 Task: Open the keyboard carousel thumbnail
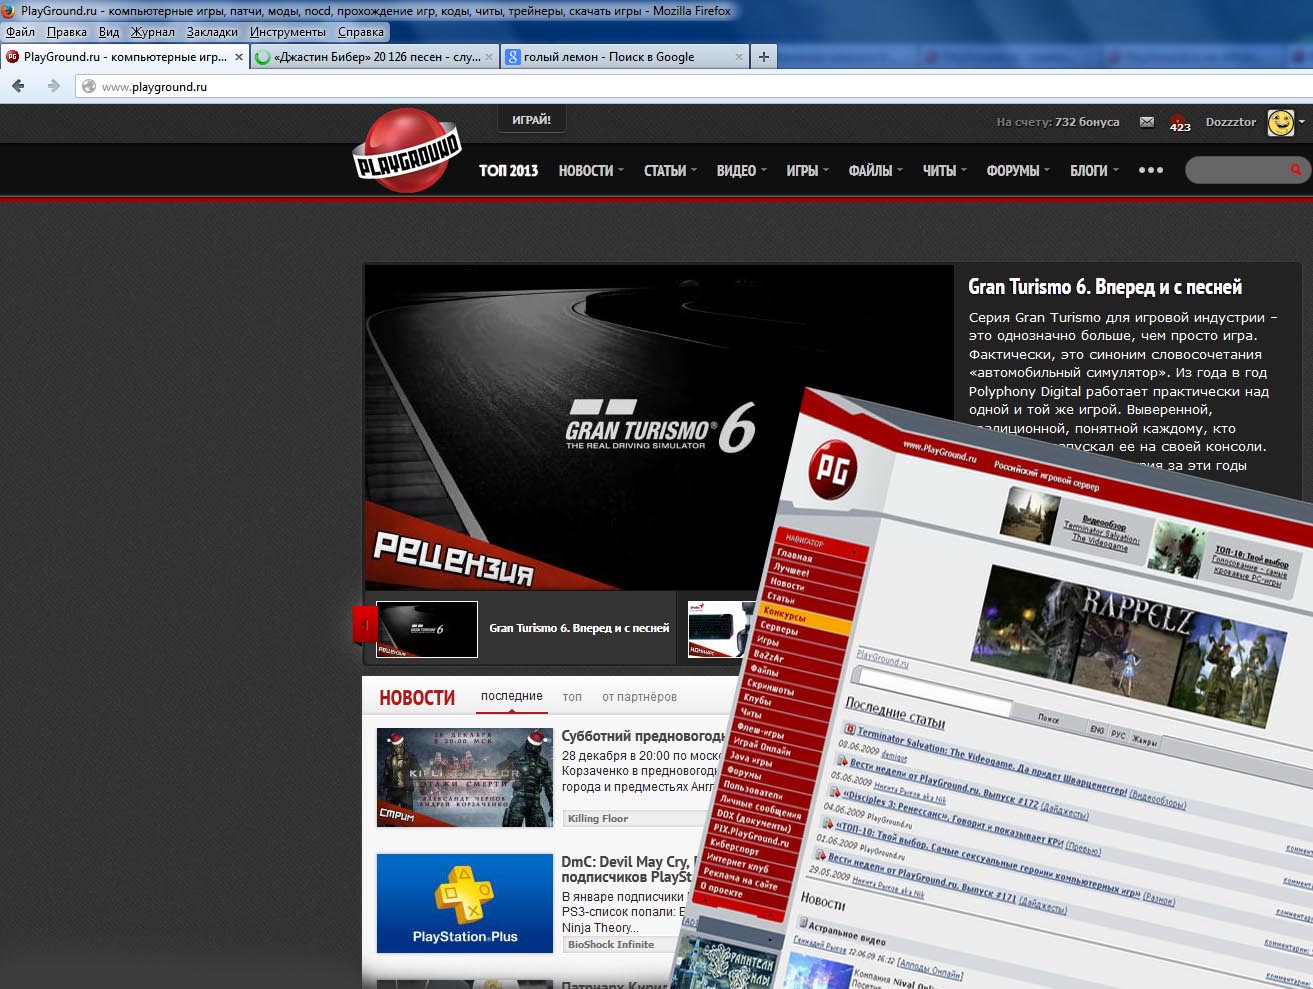(721, 629)
